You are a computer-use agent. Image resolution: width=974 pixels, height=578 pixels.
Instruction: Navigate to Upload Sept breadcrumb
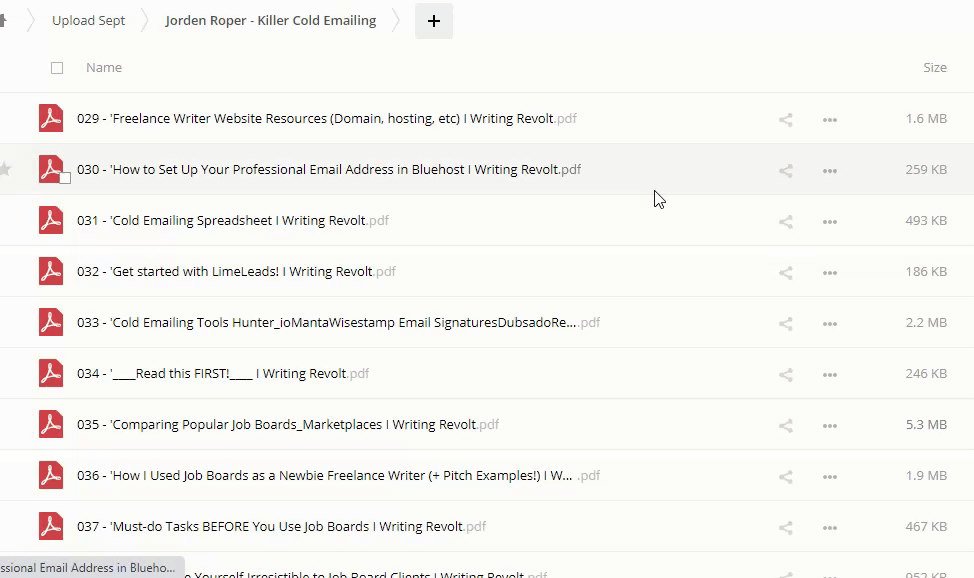pos(88,21)
